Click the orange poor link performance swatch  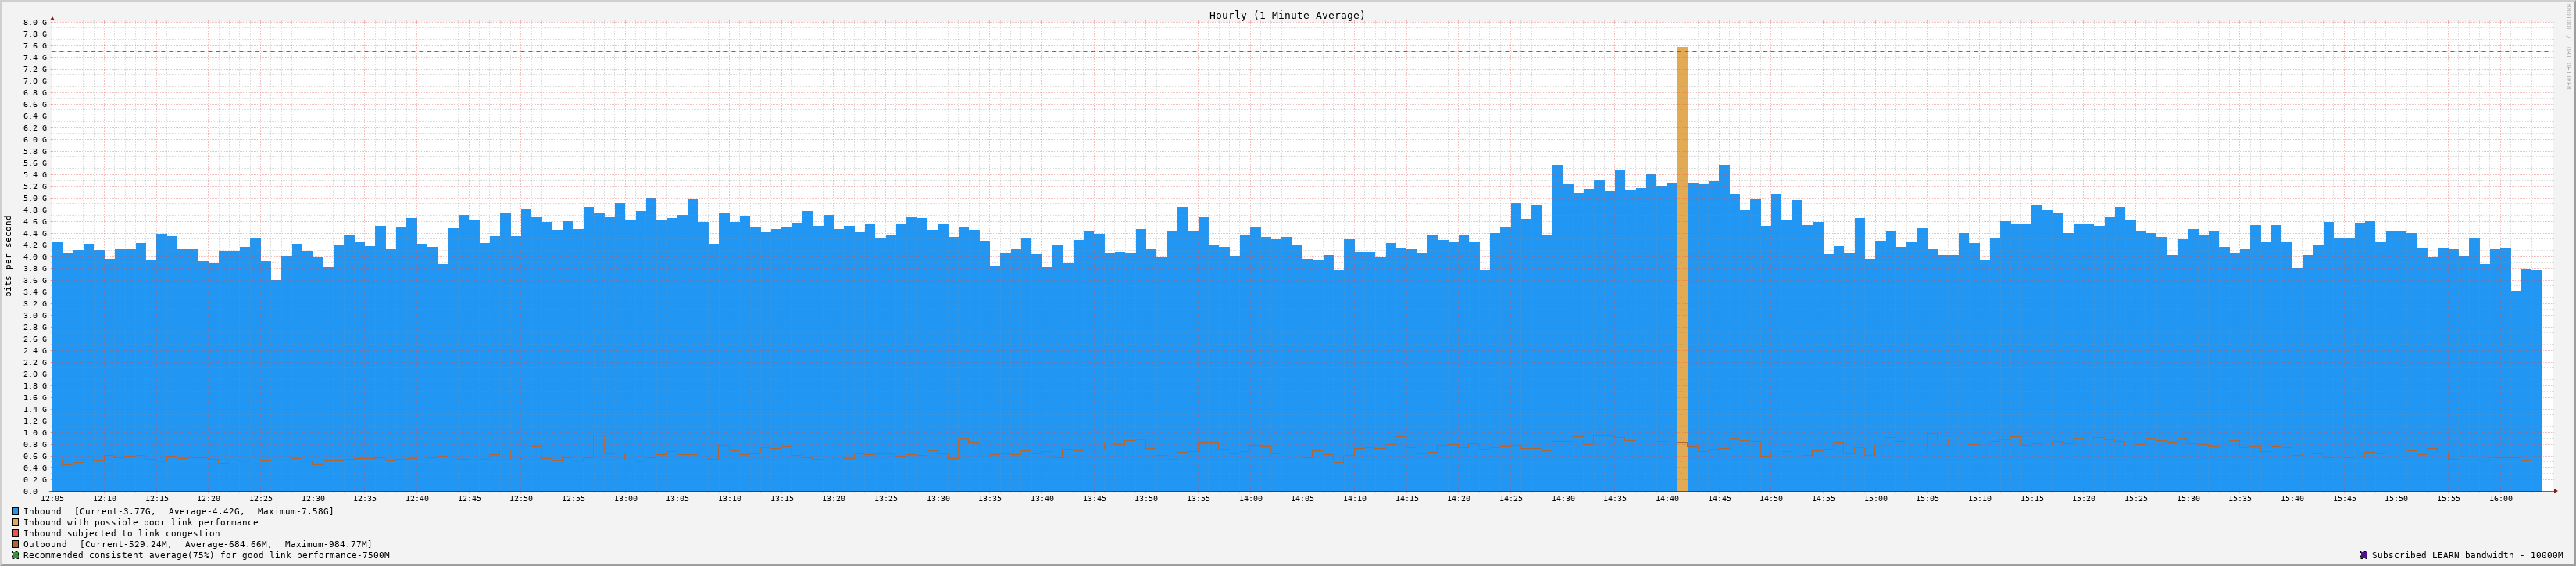(x=15, y=522)
